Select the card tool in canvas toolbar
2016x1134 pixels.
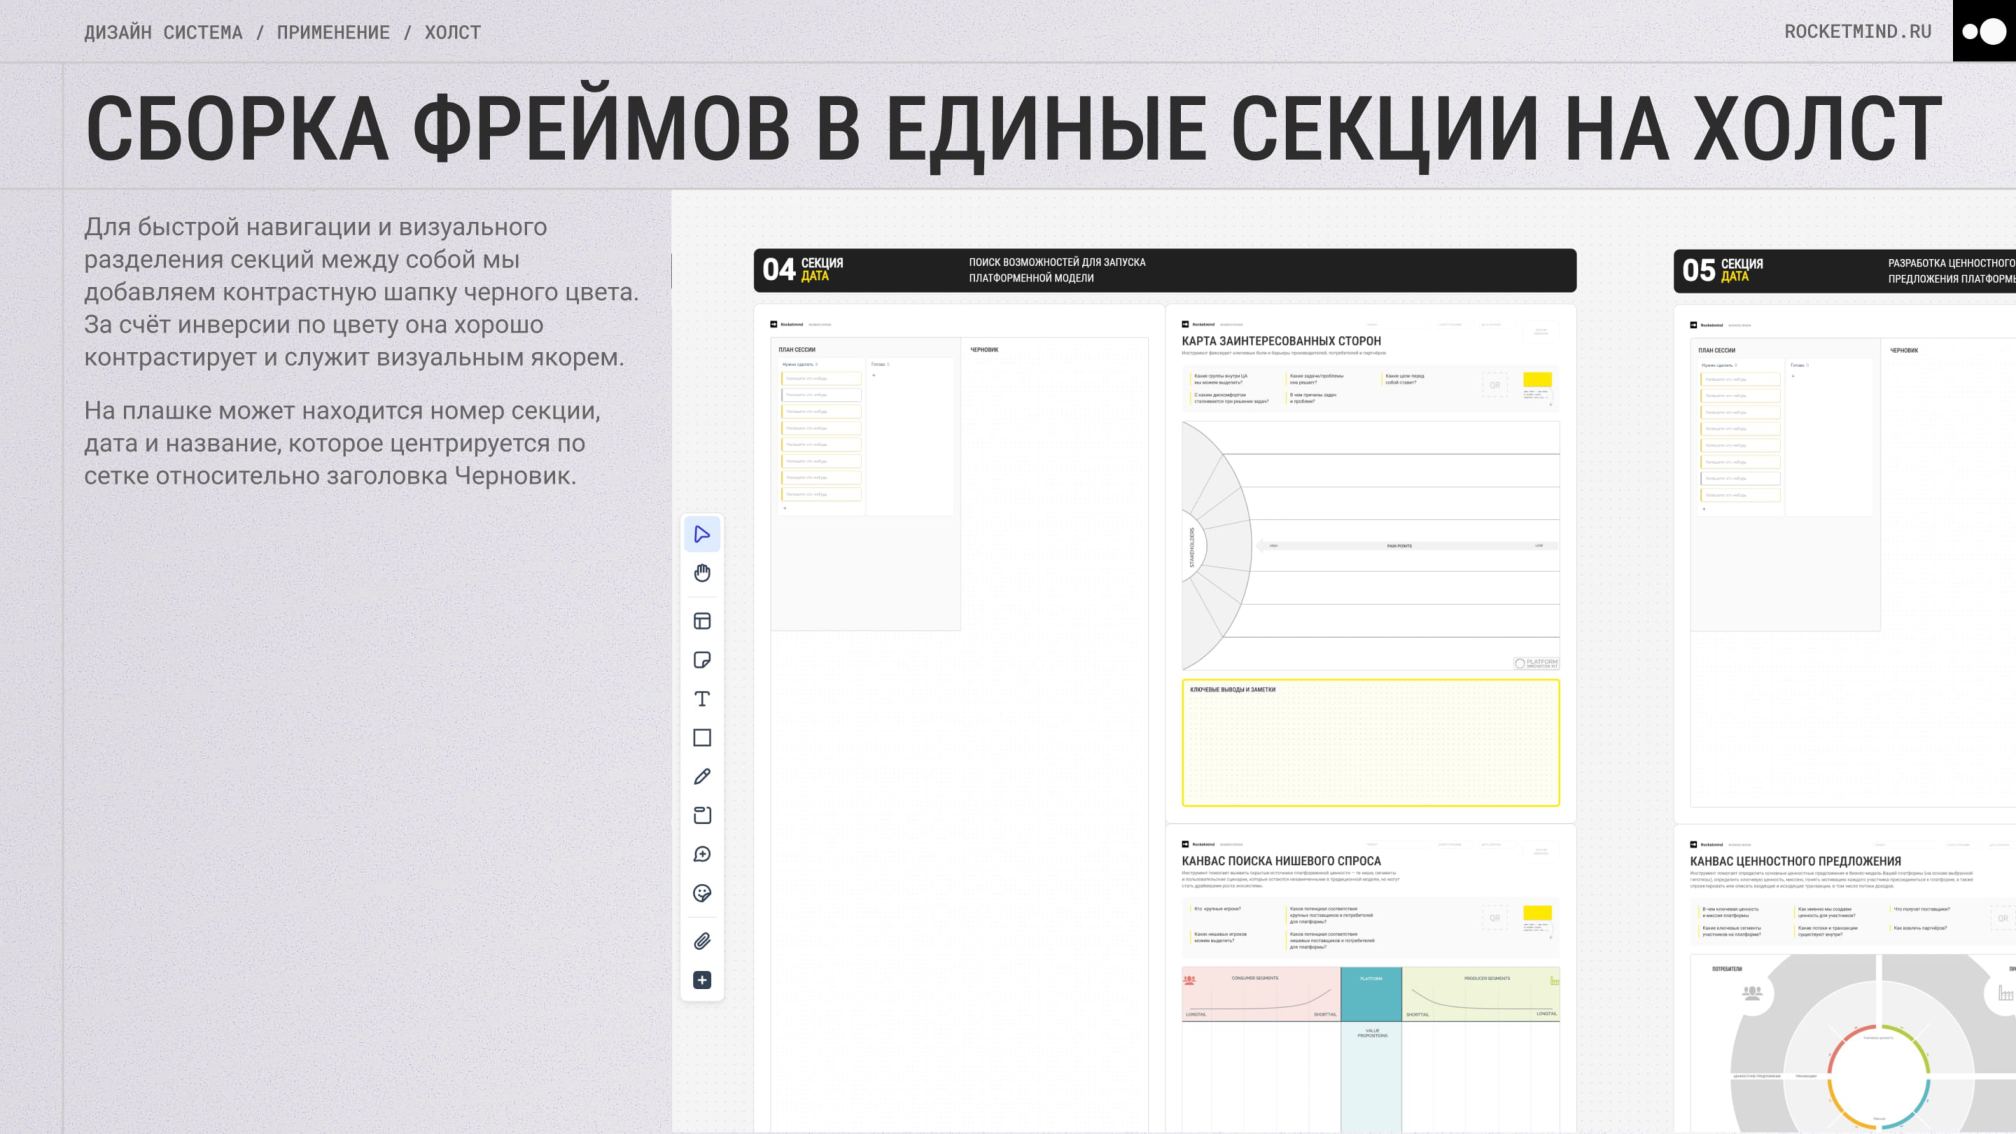(x=702, y=816)
